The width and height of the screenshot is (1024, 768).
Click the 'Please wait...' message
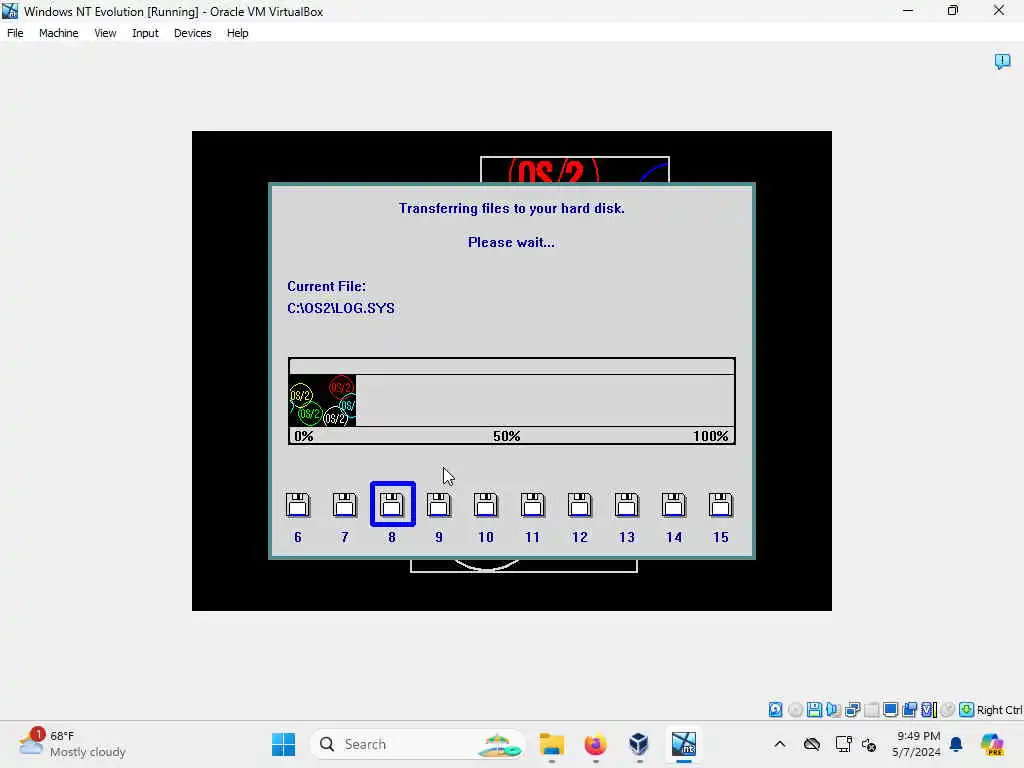tap(511, 242)
